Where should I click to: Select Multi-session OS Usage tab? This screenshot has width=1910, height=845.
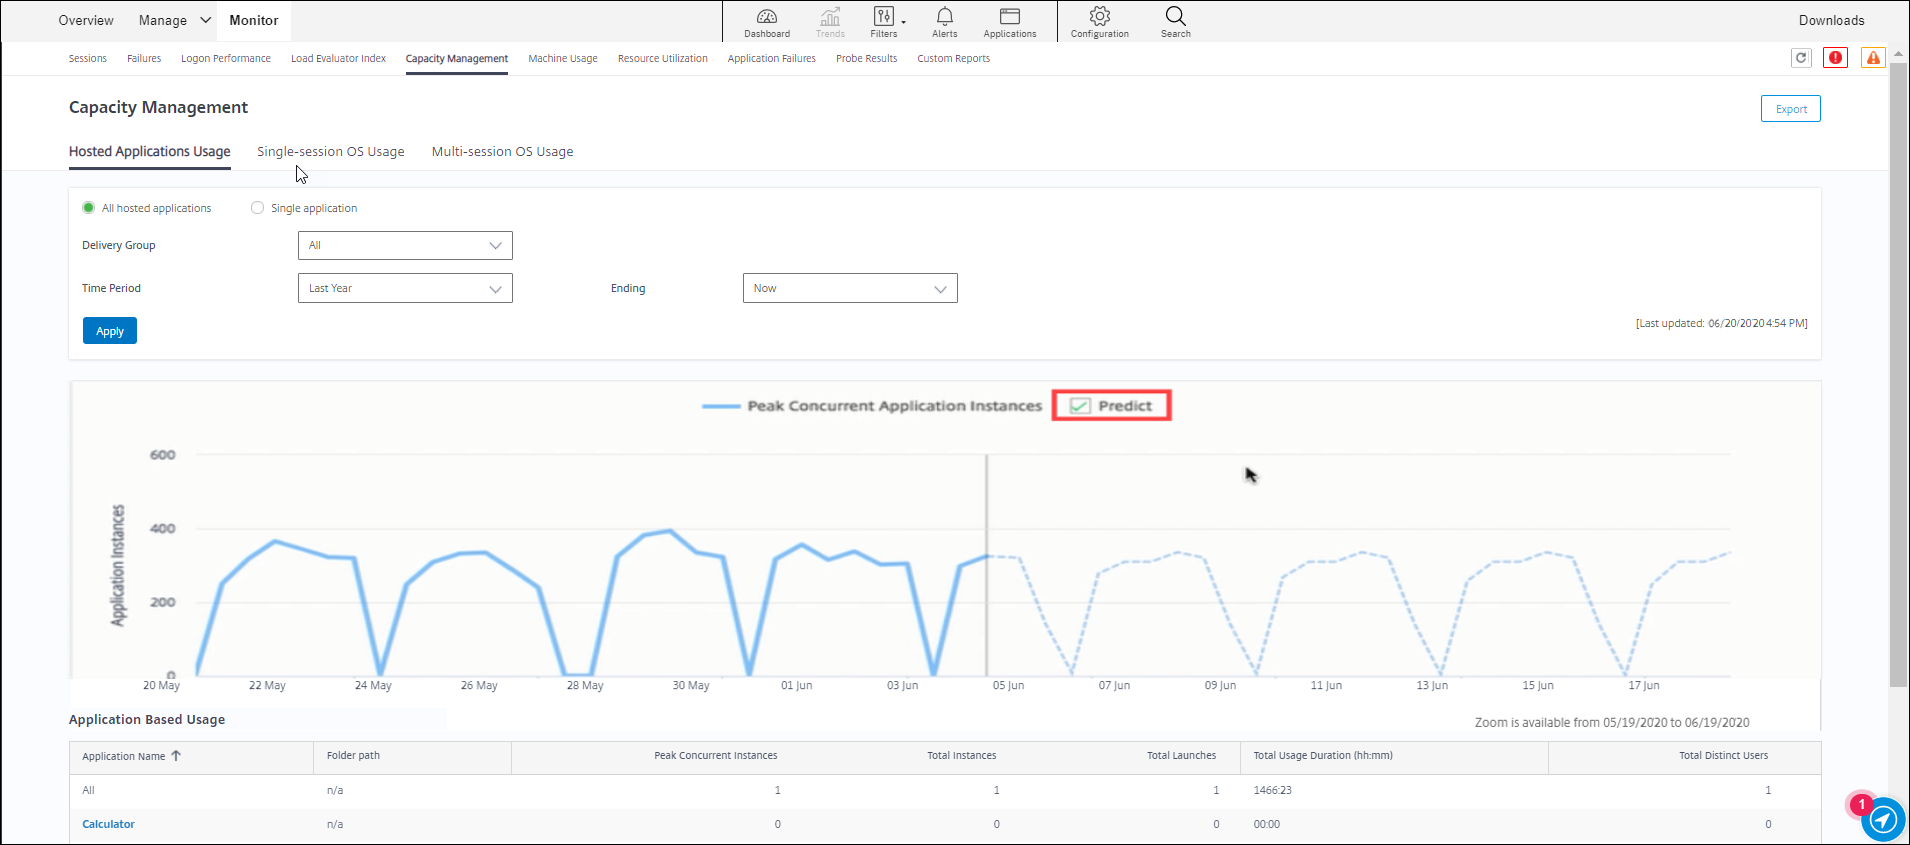[503, 152]
